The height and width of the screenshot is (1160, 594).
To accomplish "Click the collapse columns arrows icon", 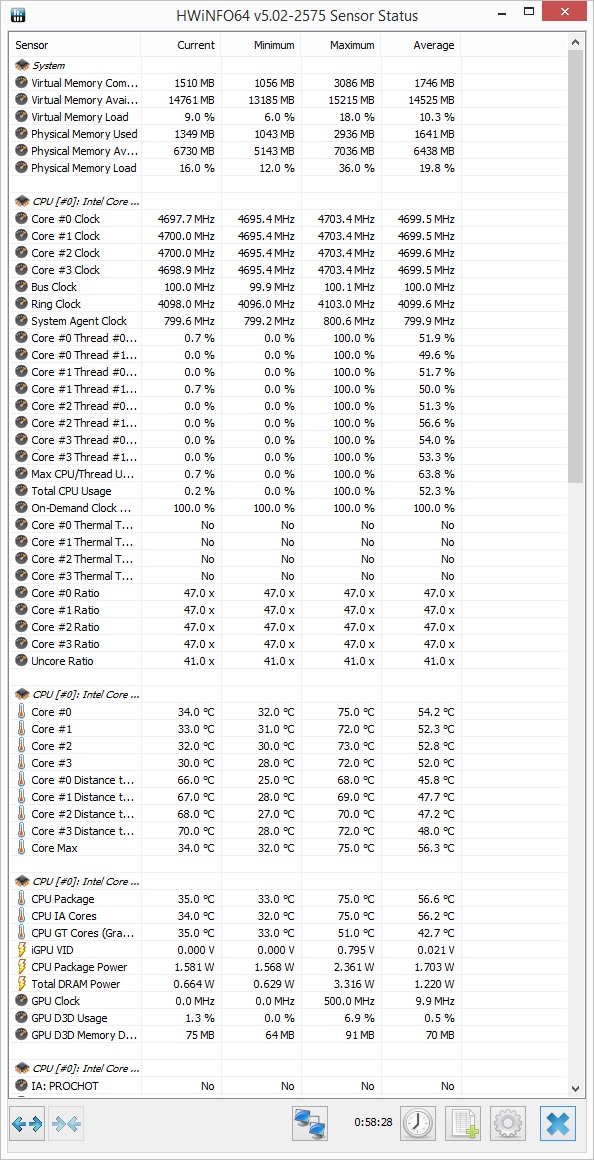I will (x=67, y=1124).
